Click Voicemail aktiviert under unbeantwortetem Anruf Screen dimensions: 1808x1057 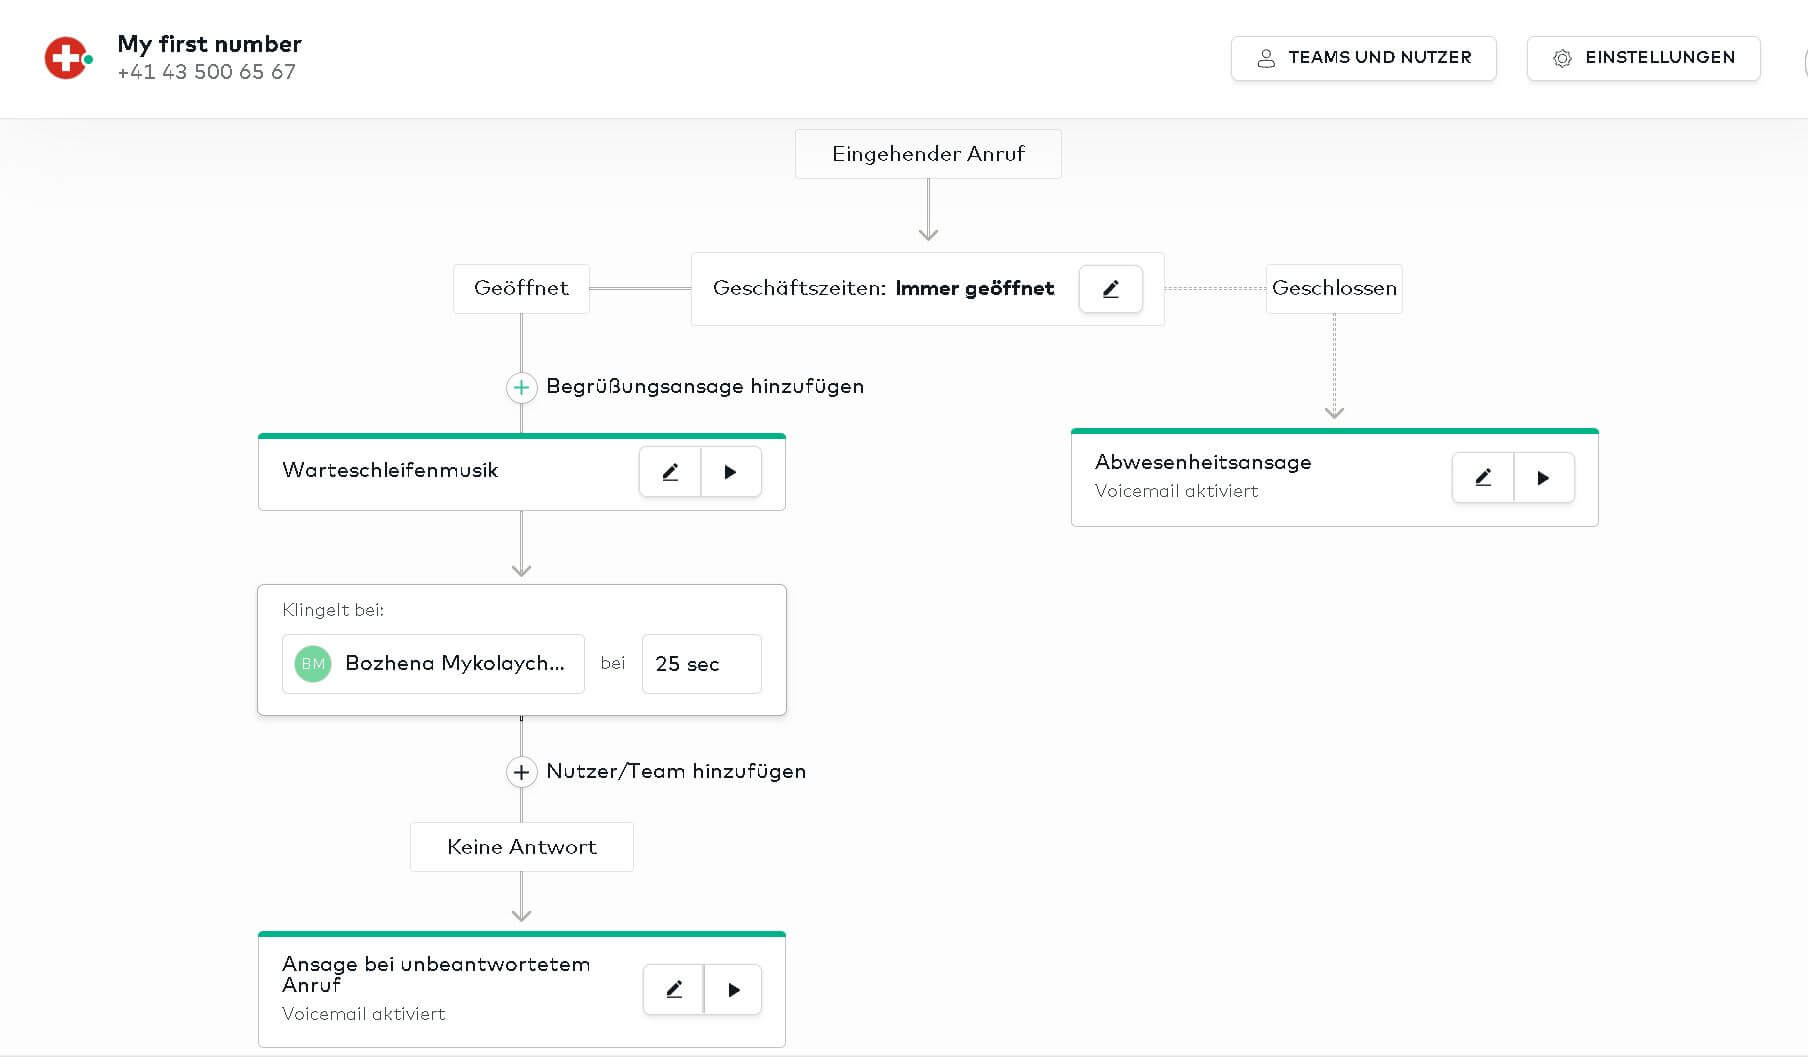pyautogui.click(x=363, y=1014)
